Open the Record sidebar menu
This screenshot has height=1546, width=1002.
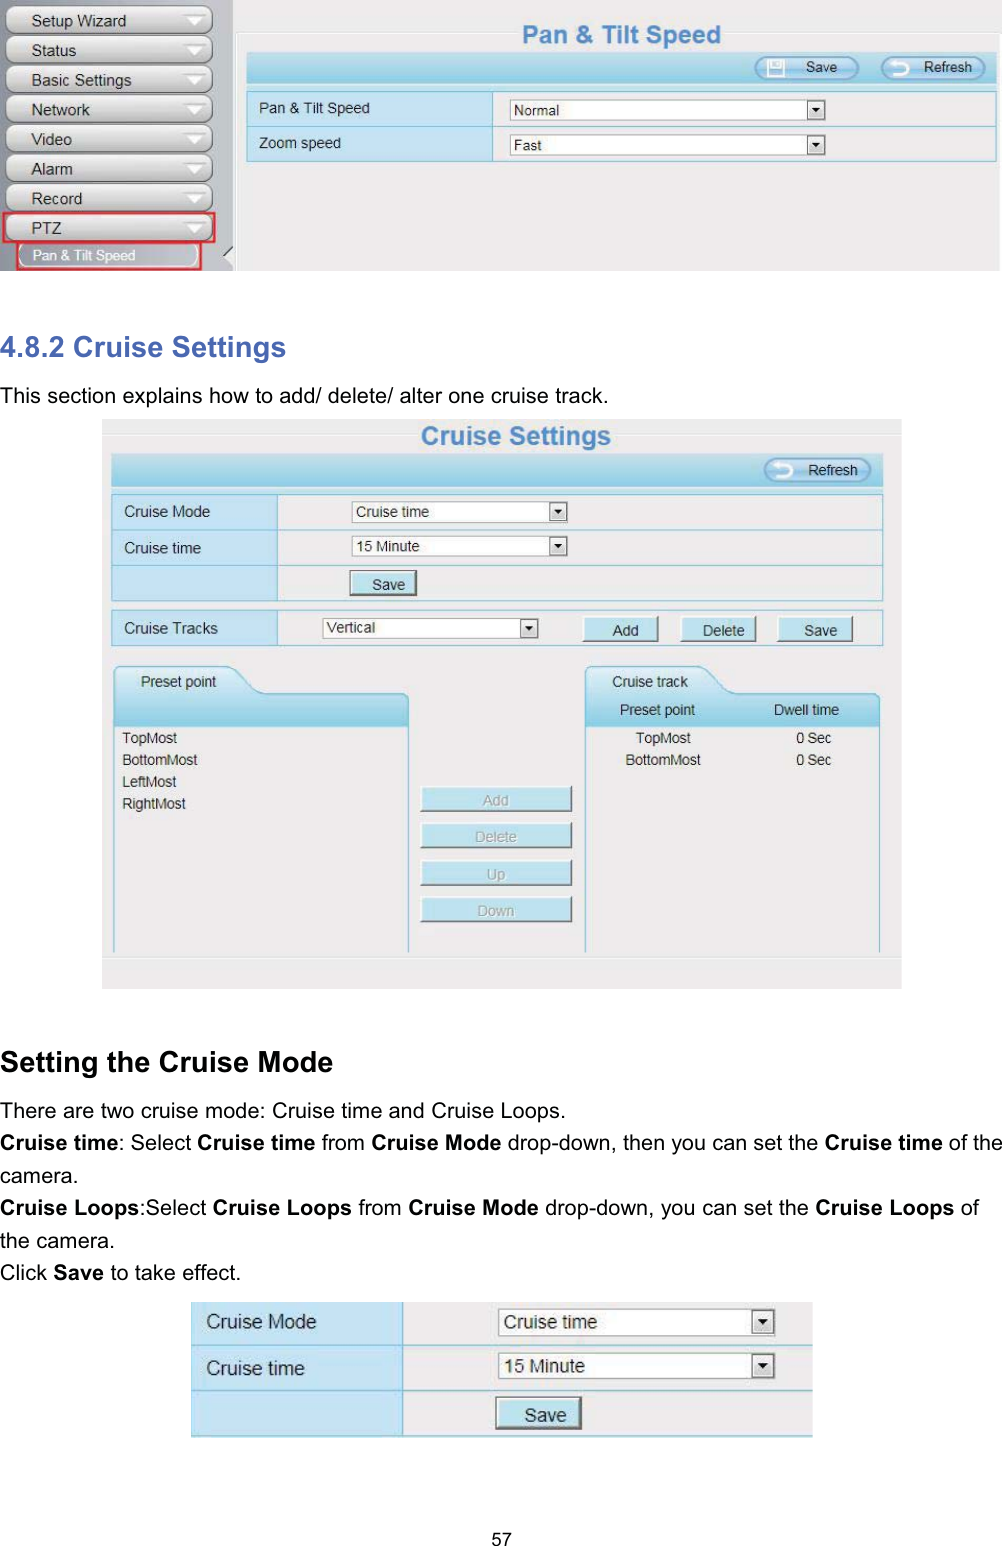pos(109,198)
